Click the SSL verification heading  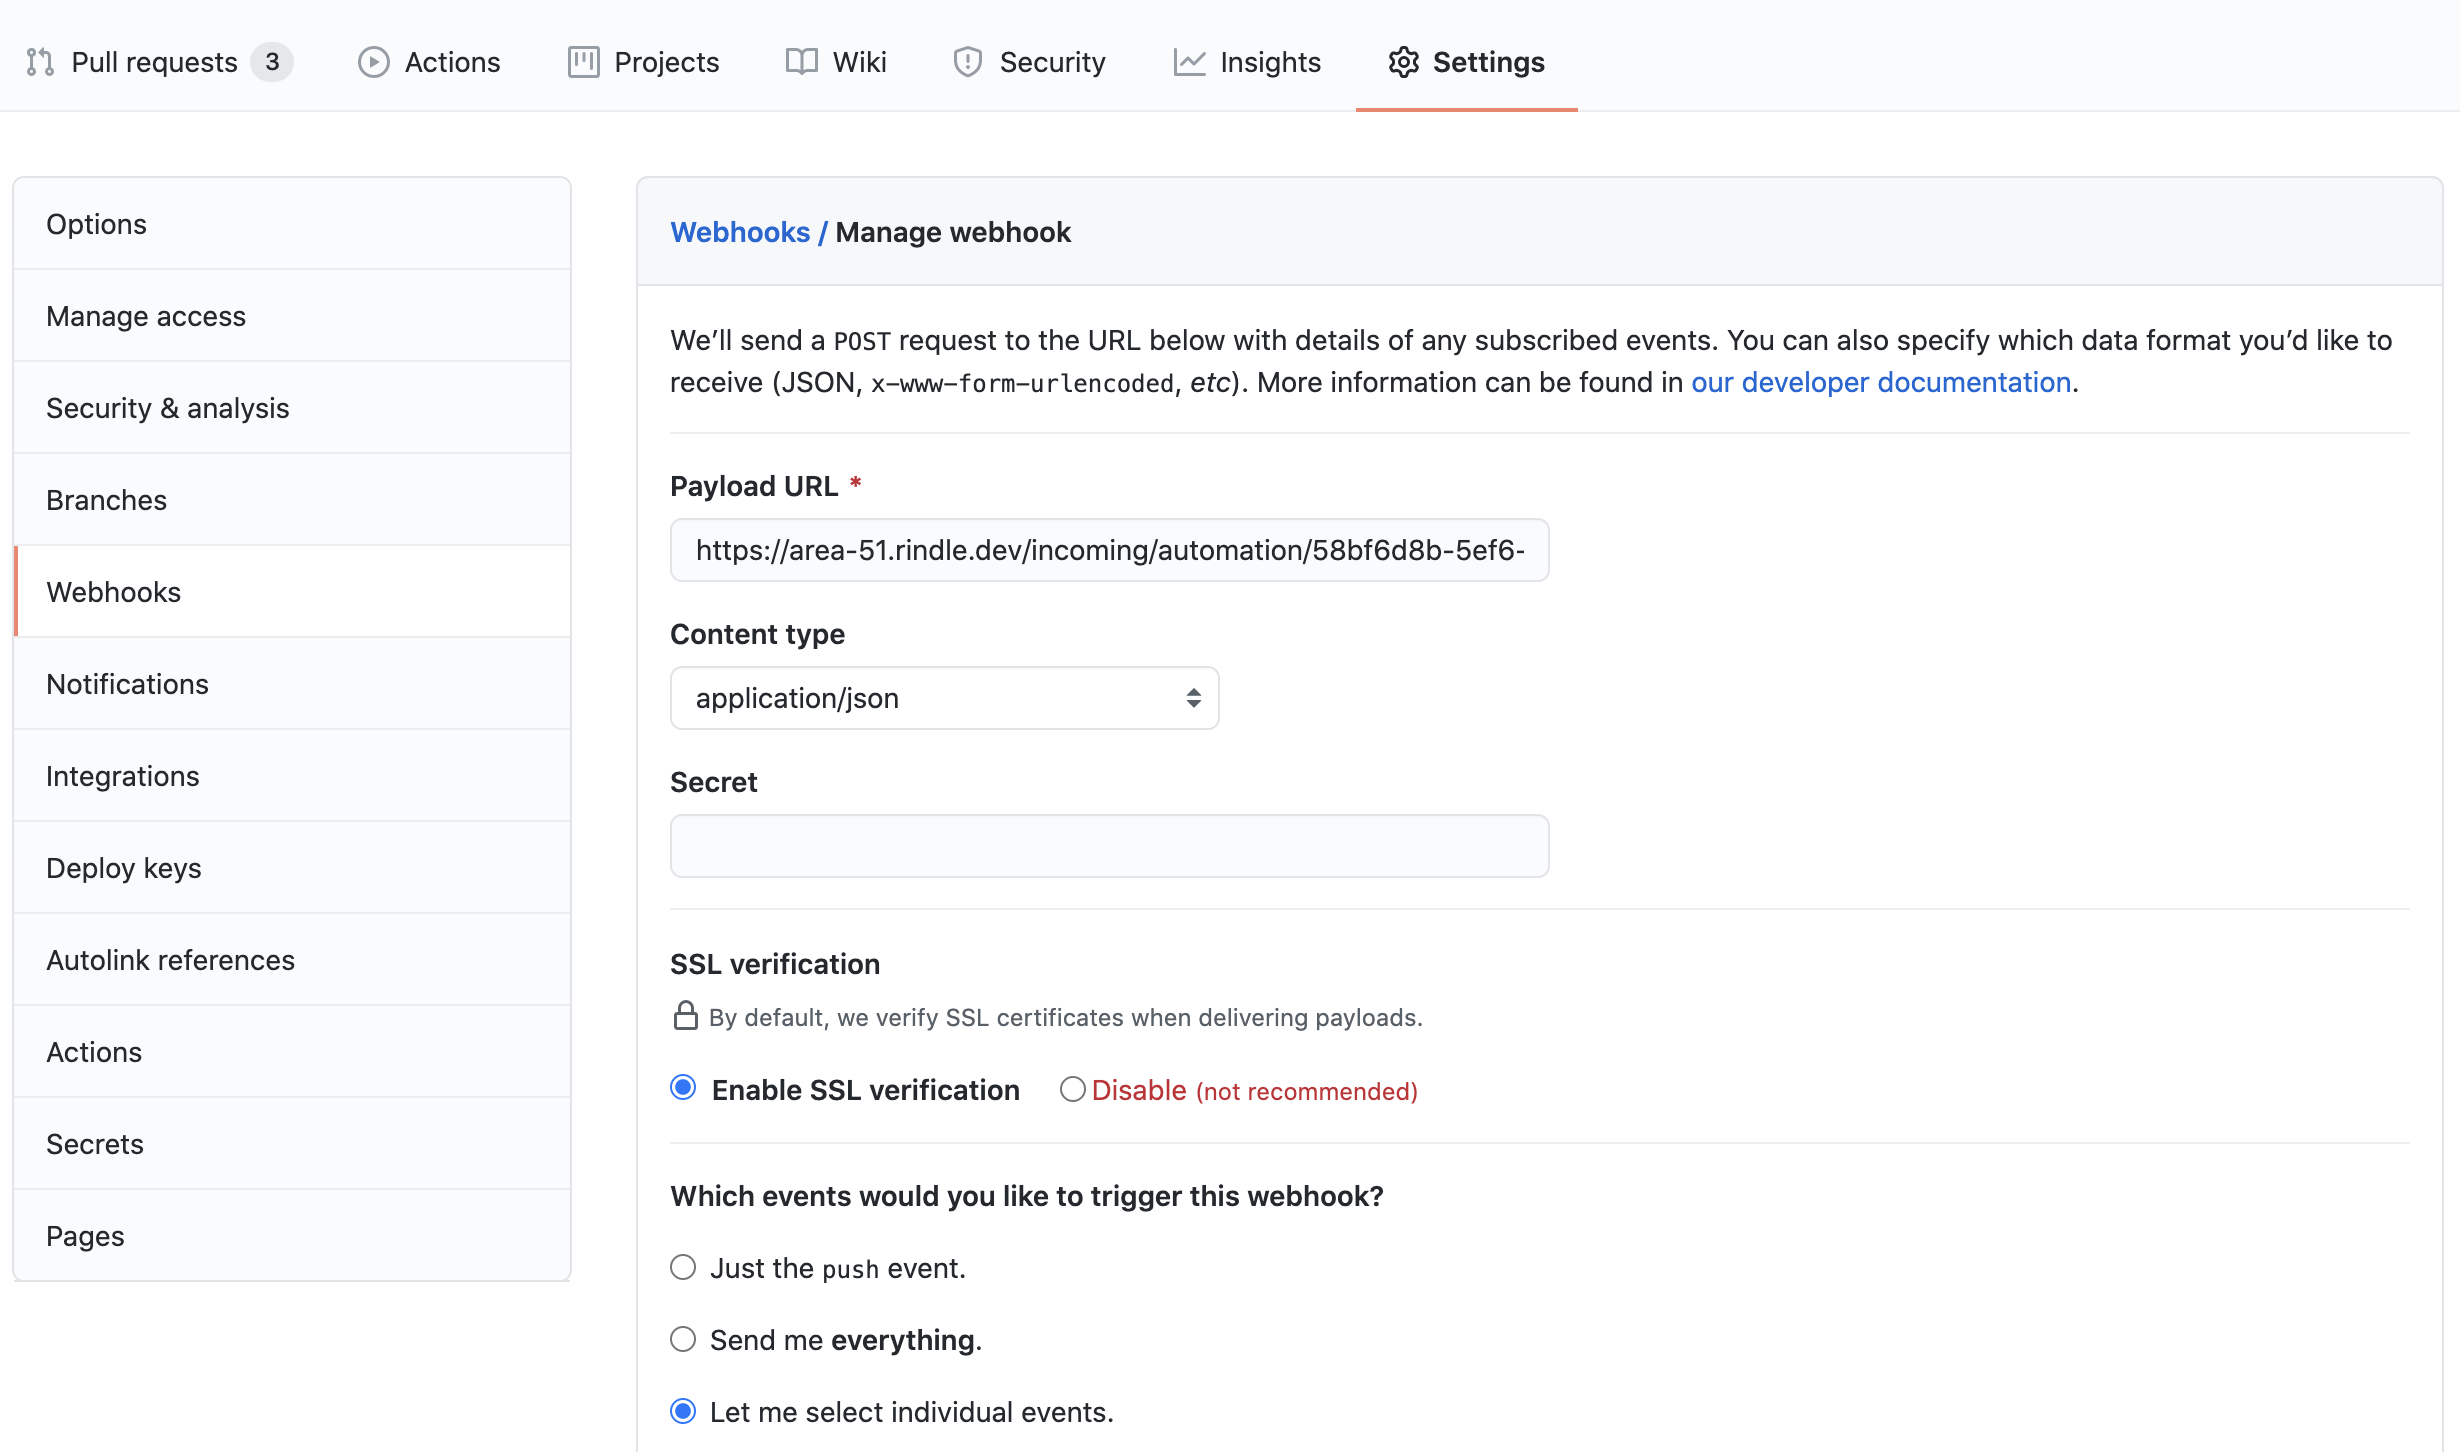point(775,964)
